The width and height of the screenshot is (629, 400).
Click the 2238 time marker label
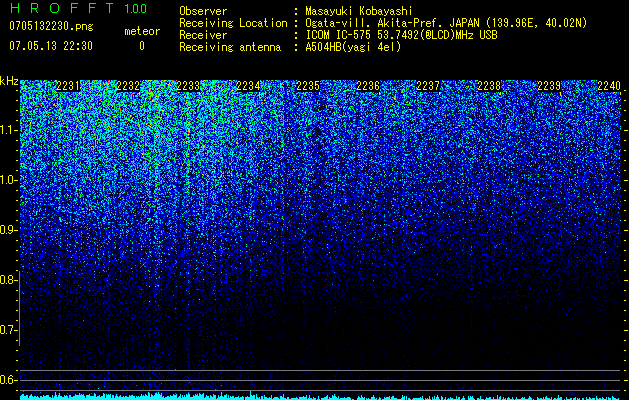pos(489,86)
